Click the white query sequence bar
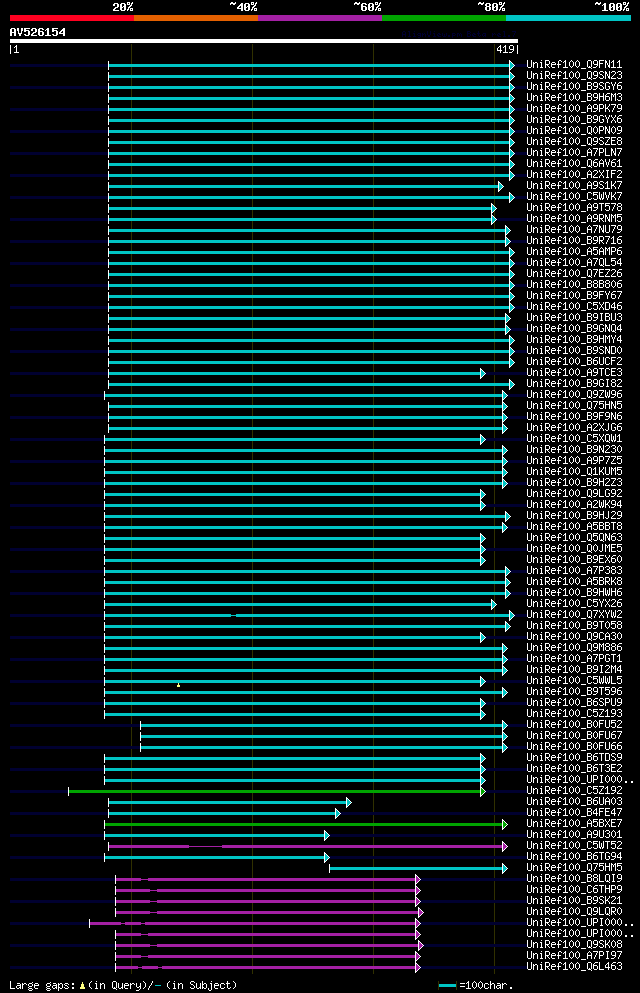The height and width of the screenshot is (993, 640). pos(263,41)
